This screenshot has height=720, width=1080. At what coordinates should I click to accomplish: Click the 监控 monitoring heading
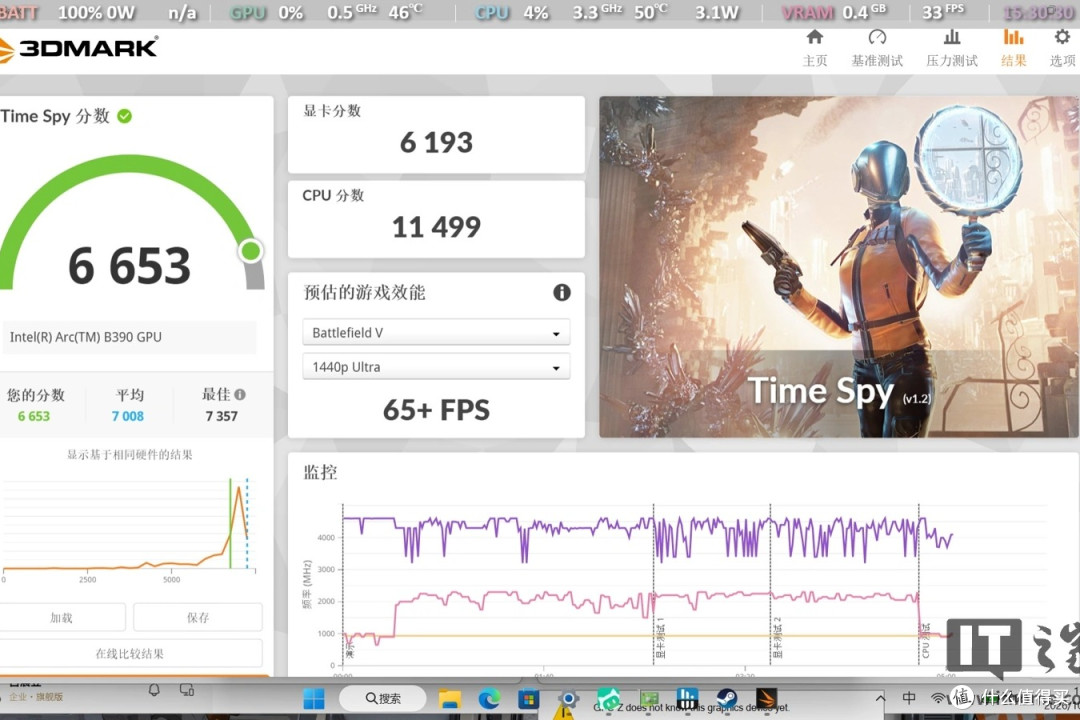(x=320, y=472)
